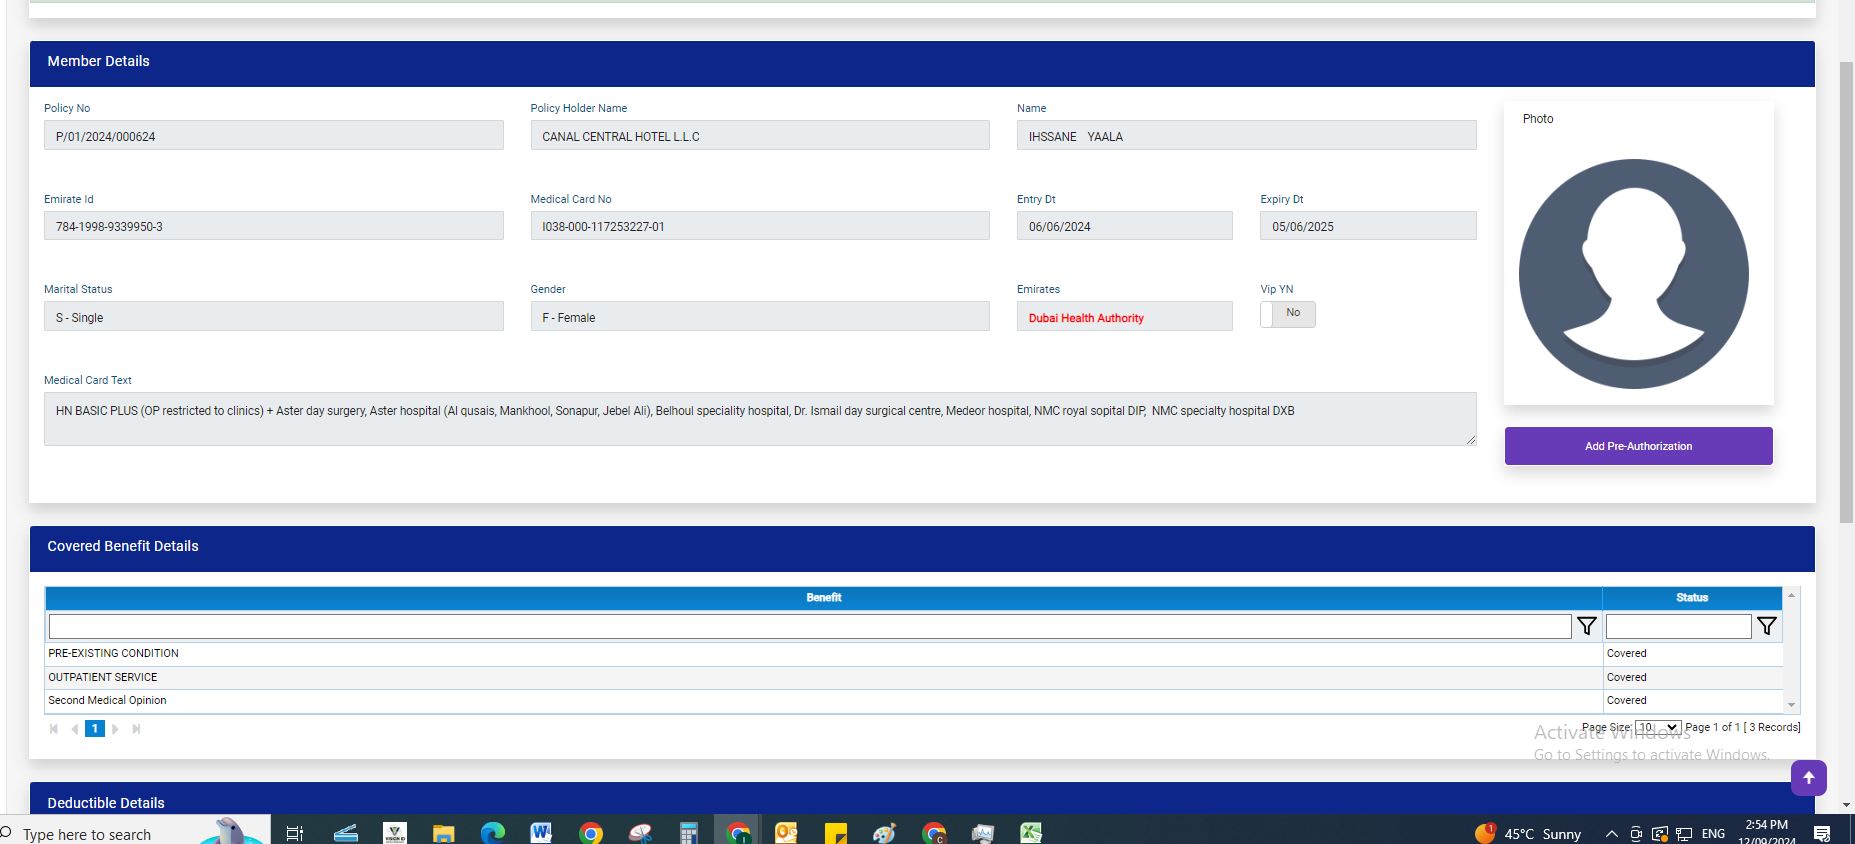Go to next page of benefits grid
The height and width of the screenshot is (844, 1855).
point(115,729)
